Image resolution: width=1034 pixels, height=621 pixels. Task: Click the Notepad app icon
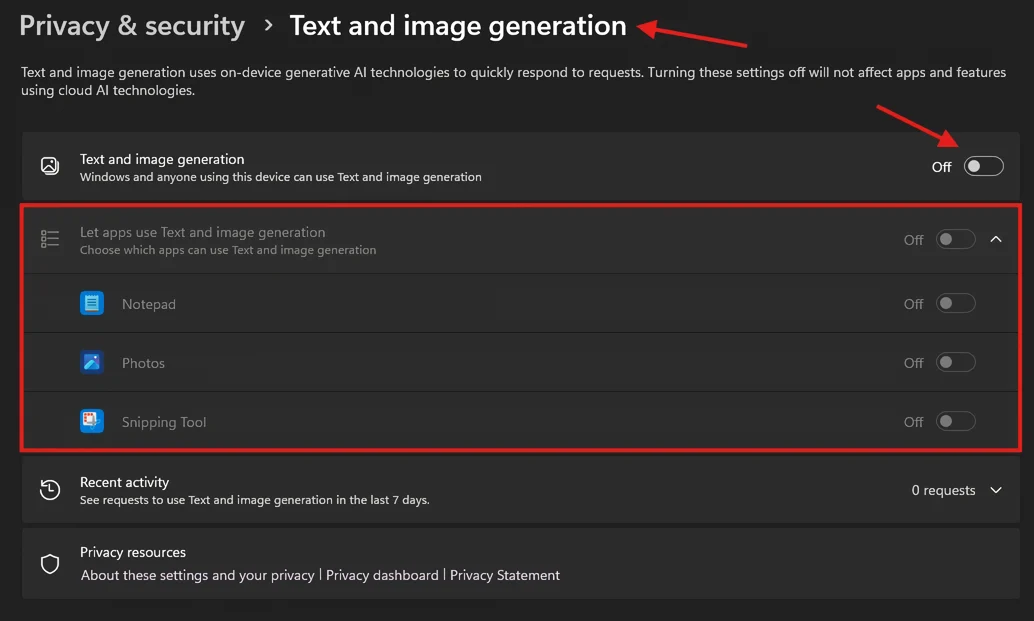(x=92, y=303)
